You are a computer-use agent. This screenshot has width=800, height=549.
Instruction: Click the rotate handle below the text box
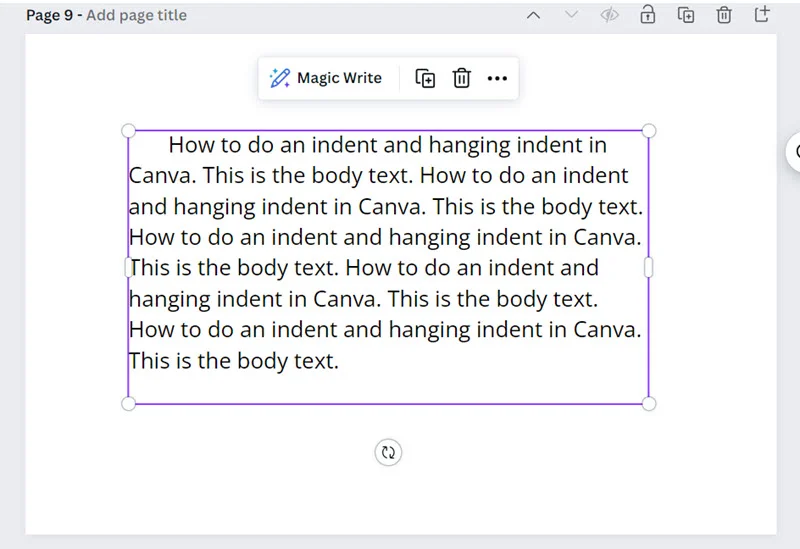tap(388, 452)
